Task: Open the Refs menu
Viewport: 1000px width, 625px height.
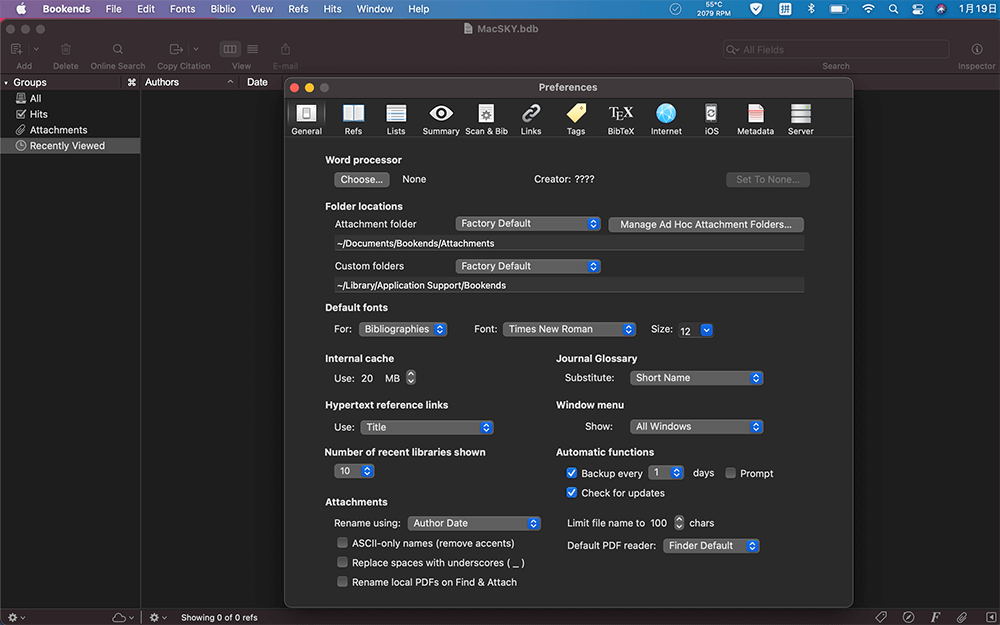Action: click(298, 9)
